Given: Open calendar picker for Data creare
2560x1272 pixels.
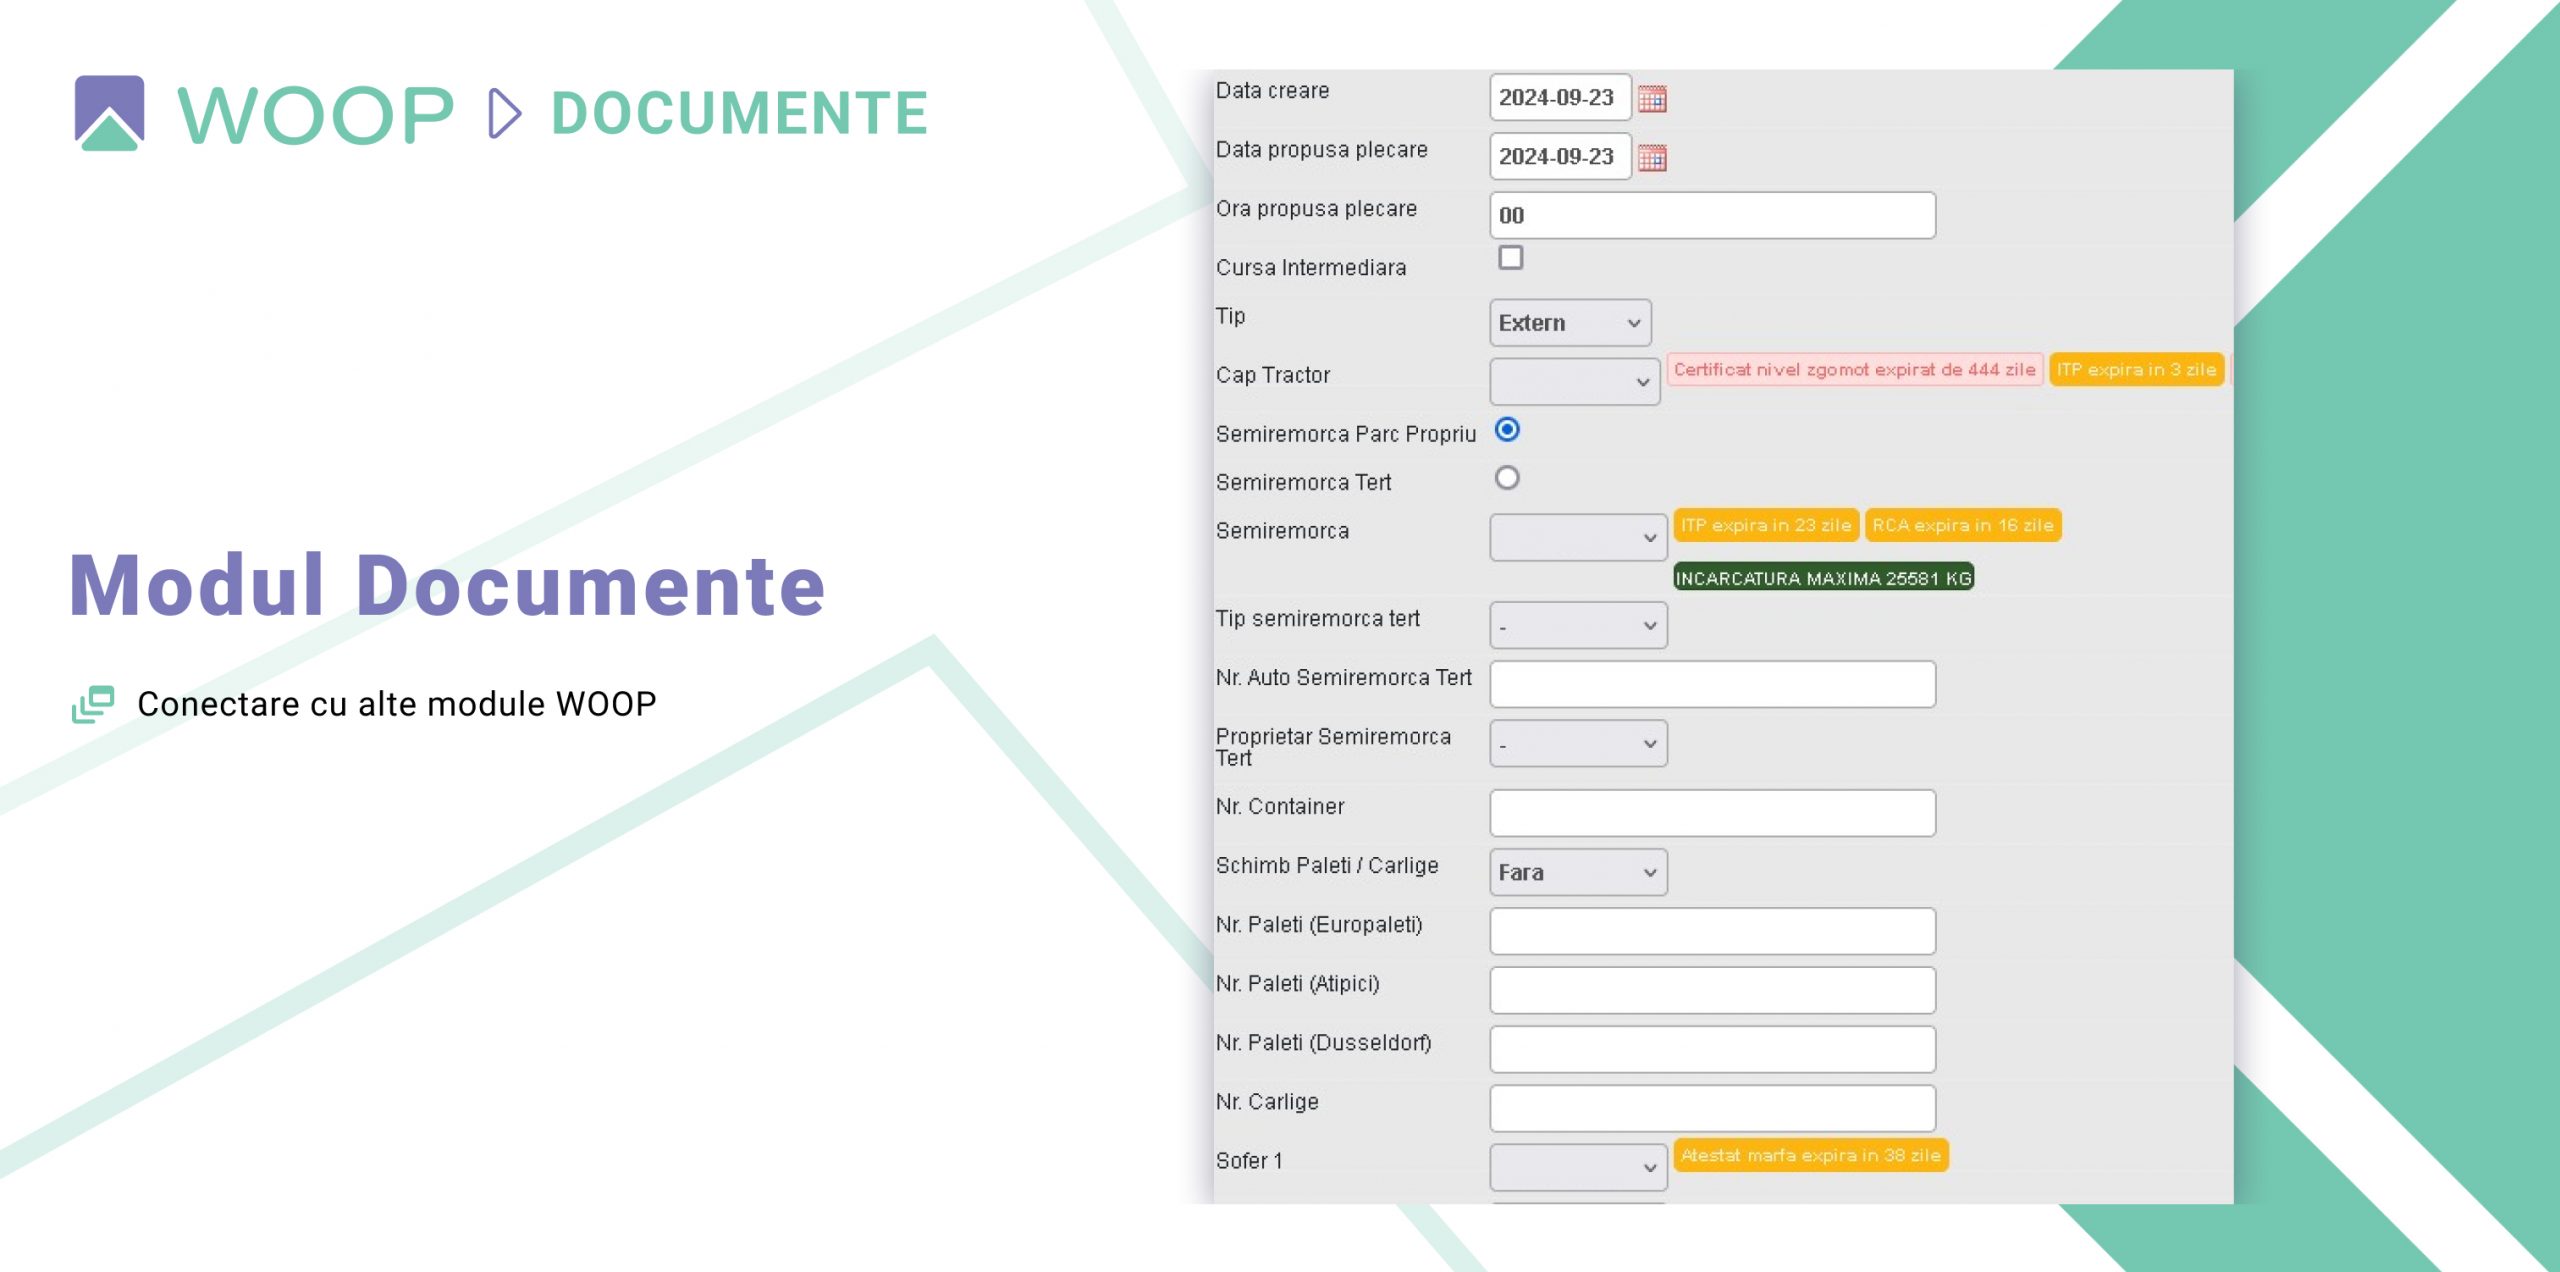Looking at the screenshot, I should point(1652,98).
